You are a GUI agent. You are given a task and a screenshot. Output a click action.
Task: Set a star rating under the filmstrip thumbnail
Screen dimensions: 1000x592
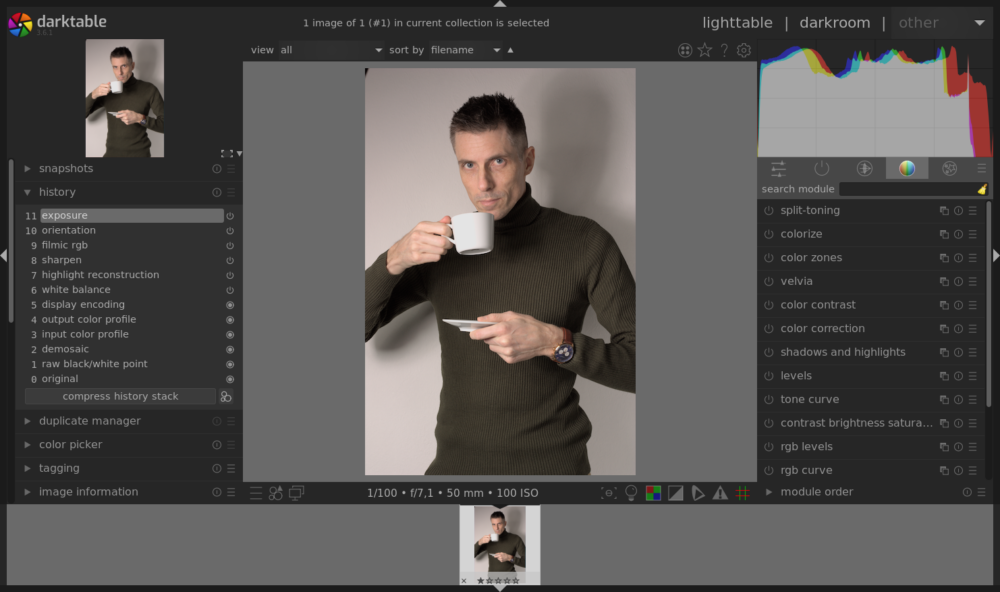(500, 580)
